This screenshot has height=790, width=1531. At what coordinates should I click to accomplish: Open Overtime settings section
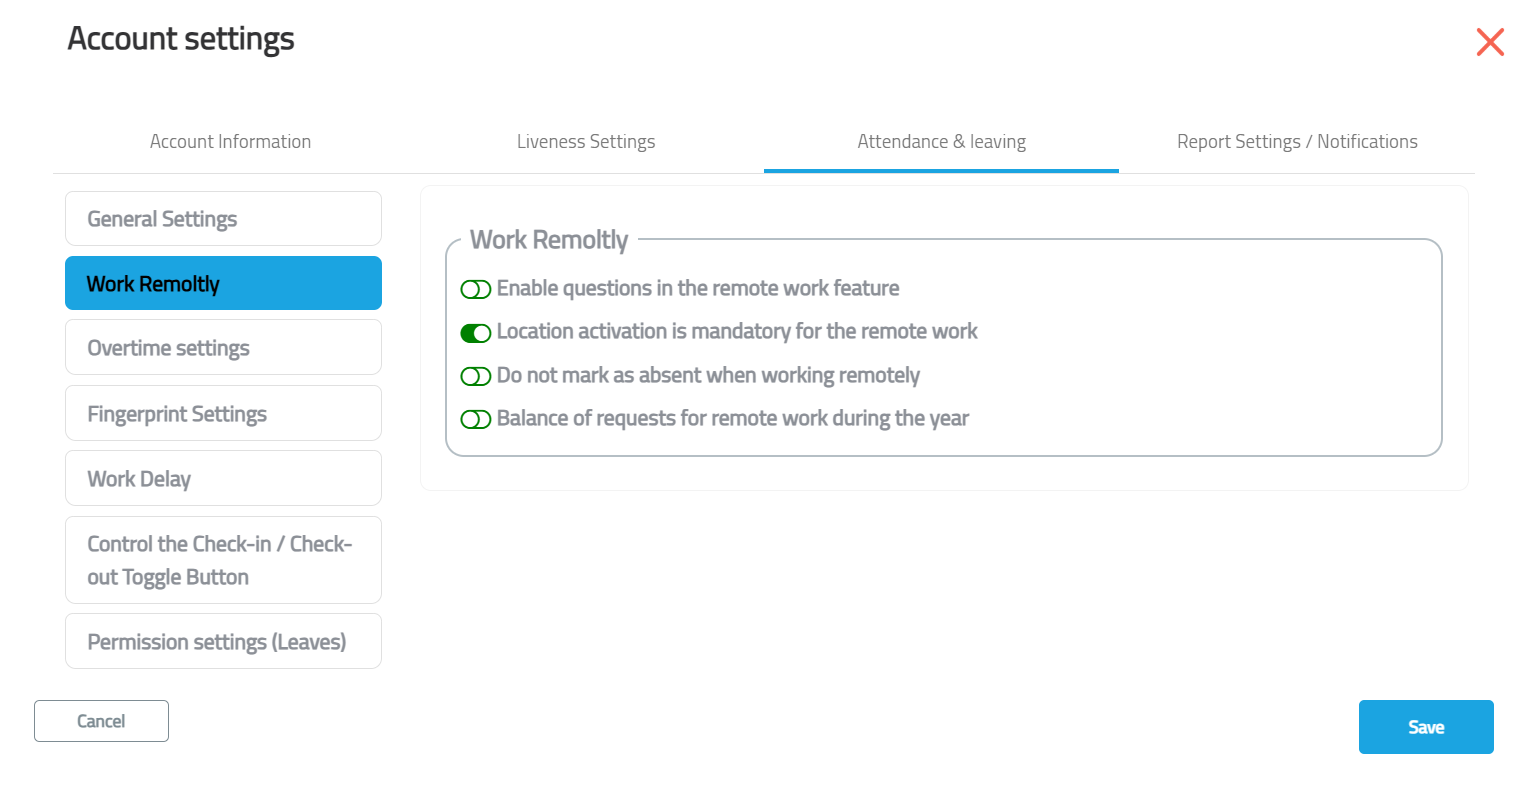click(x=223, y=347)
